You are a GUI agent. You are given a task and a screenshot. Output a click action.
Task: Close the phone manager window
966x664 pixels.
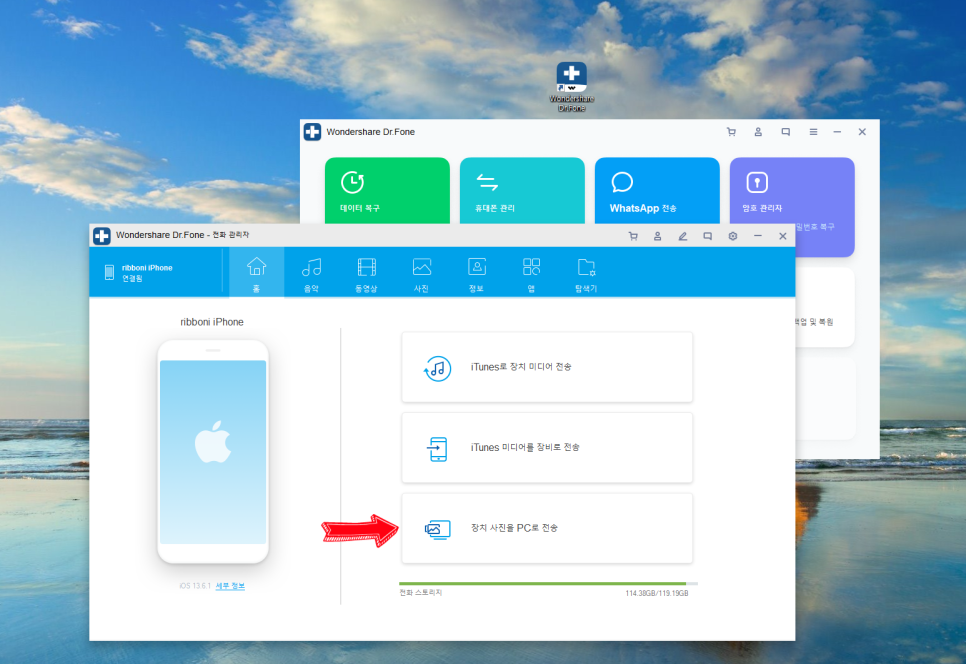point(782,236)
